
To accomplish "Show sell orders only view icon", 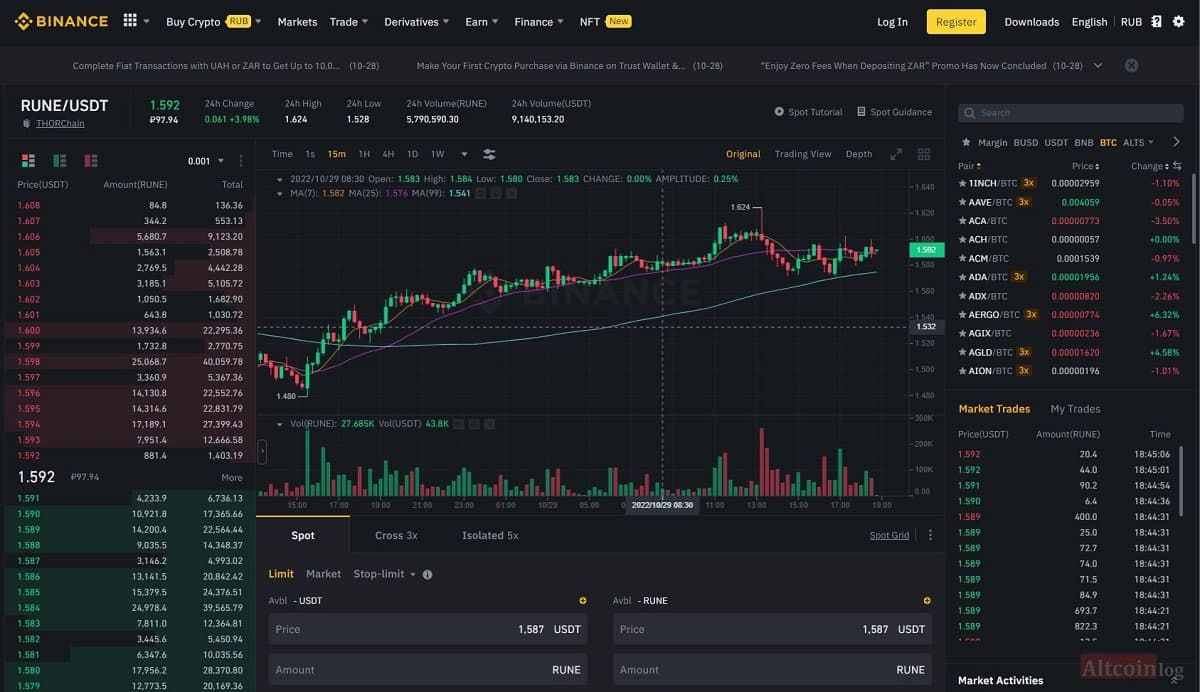I will (91, 160).
